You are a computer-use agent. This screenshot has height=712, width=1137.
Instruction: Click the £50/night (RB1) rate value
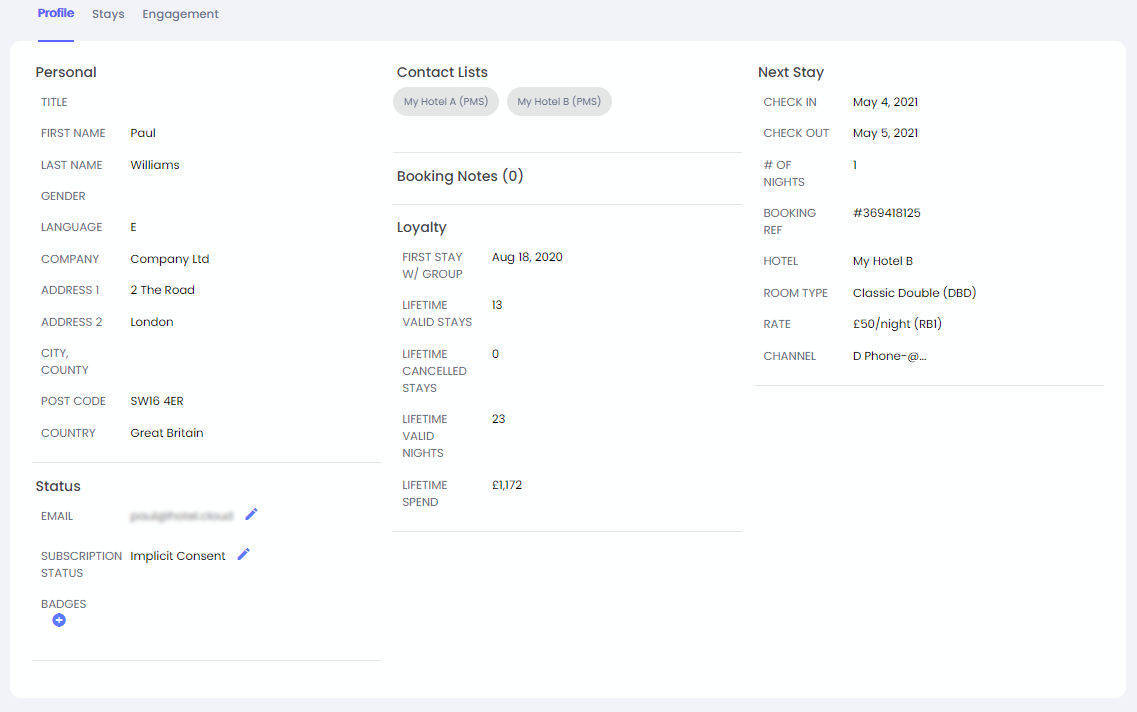tap(897, 324)
